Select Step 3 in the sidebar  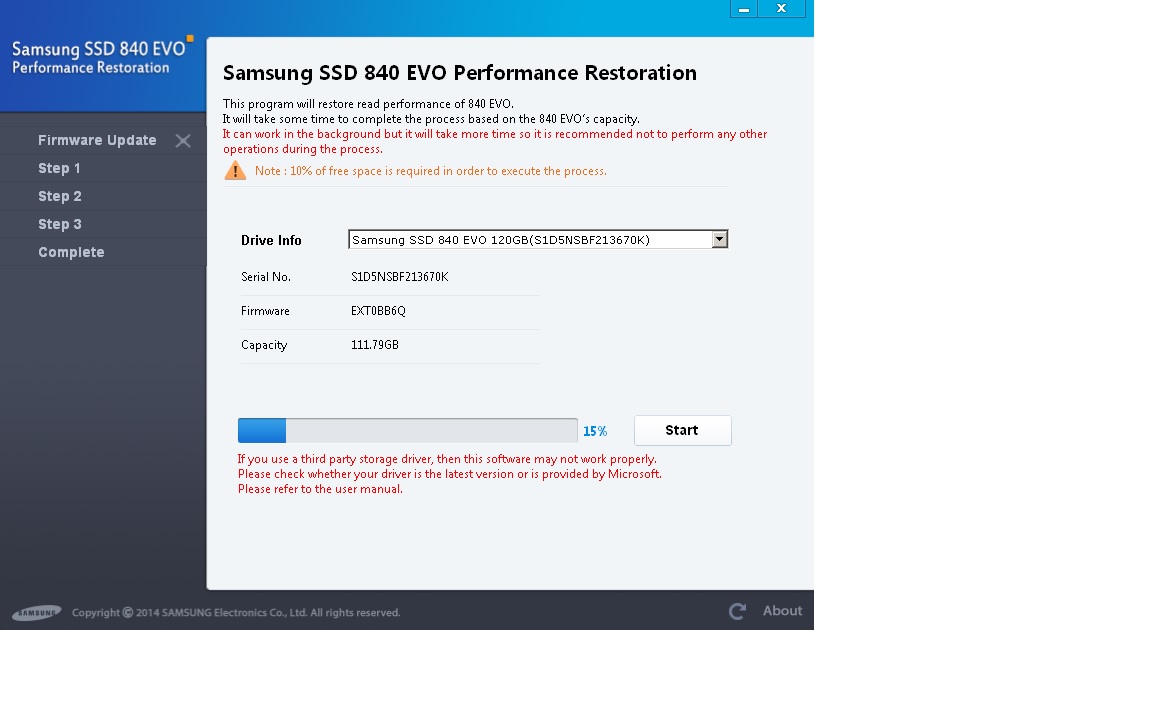(x=60, y=224)
